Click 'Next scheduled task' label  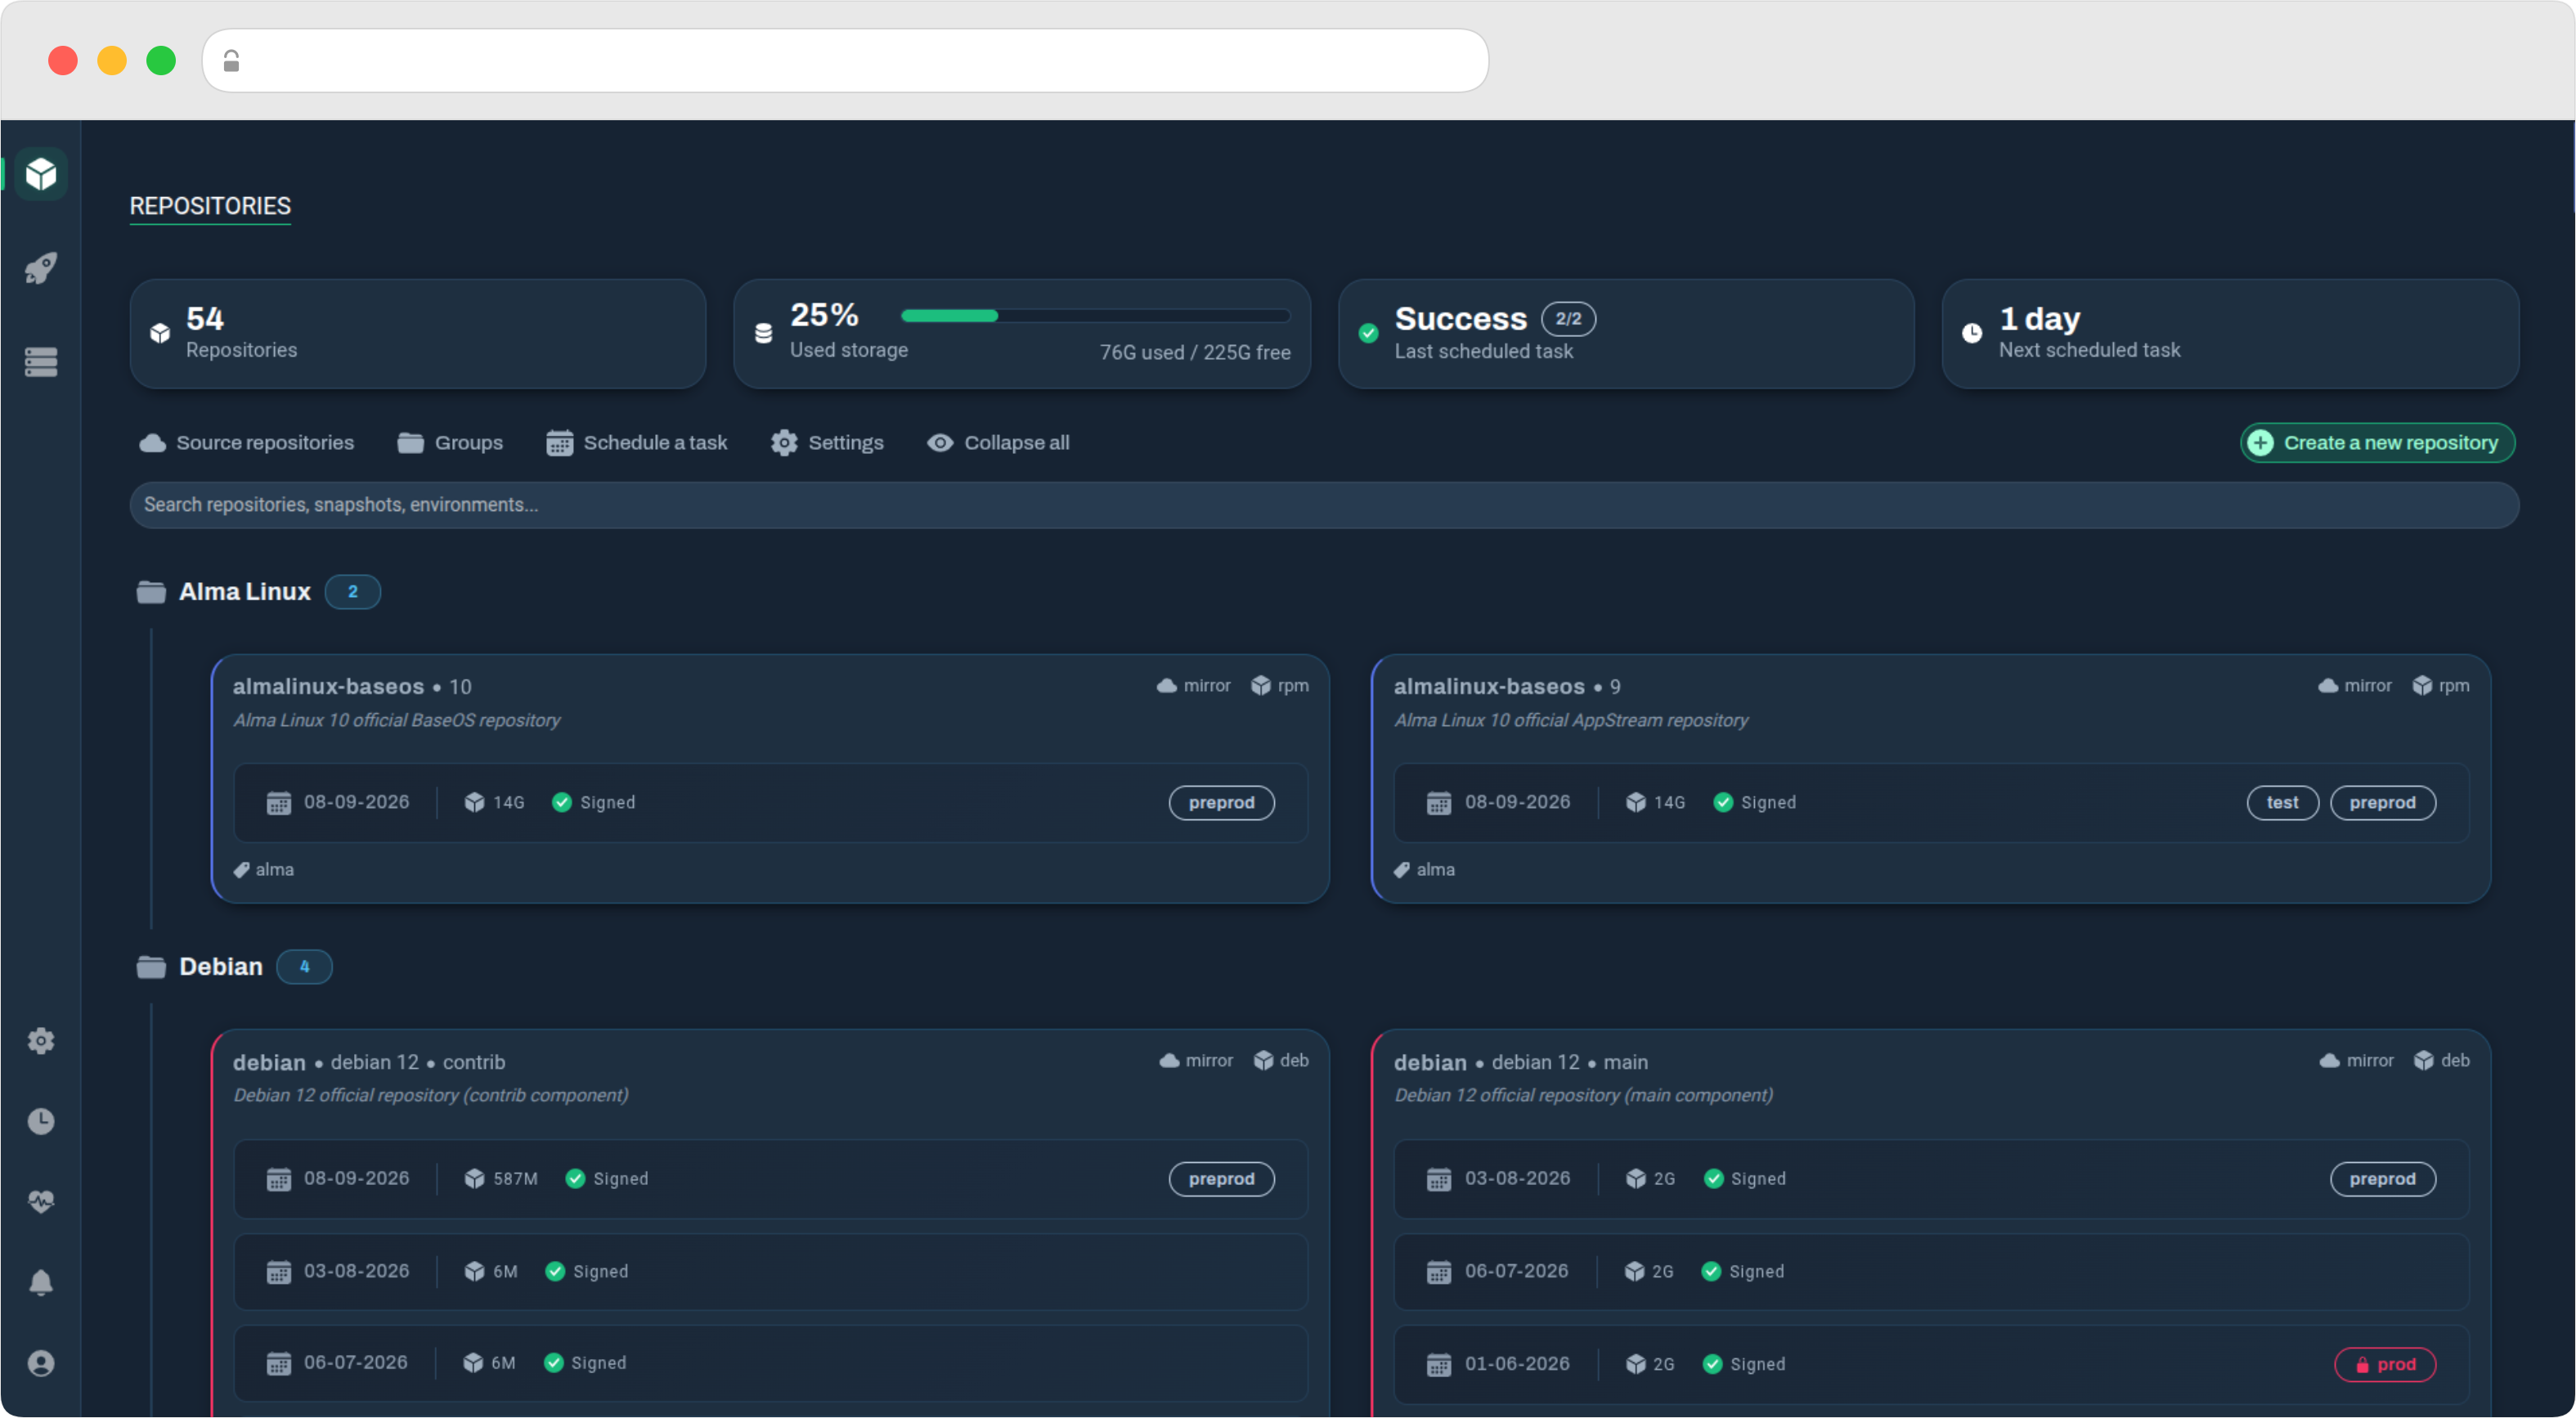(x=2090, y=350)
